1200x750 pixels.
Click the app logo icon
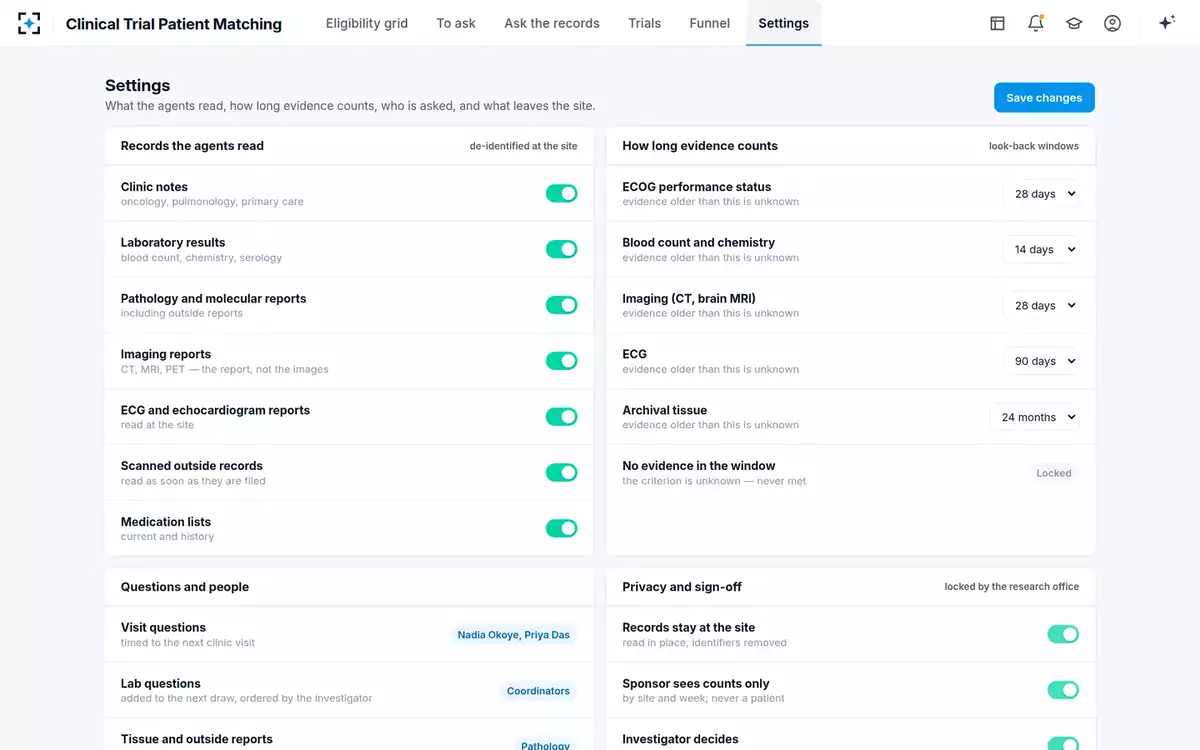tap(29, 23)
